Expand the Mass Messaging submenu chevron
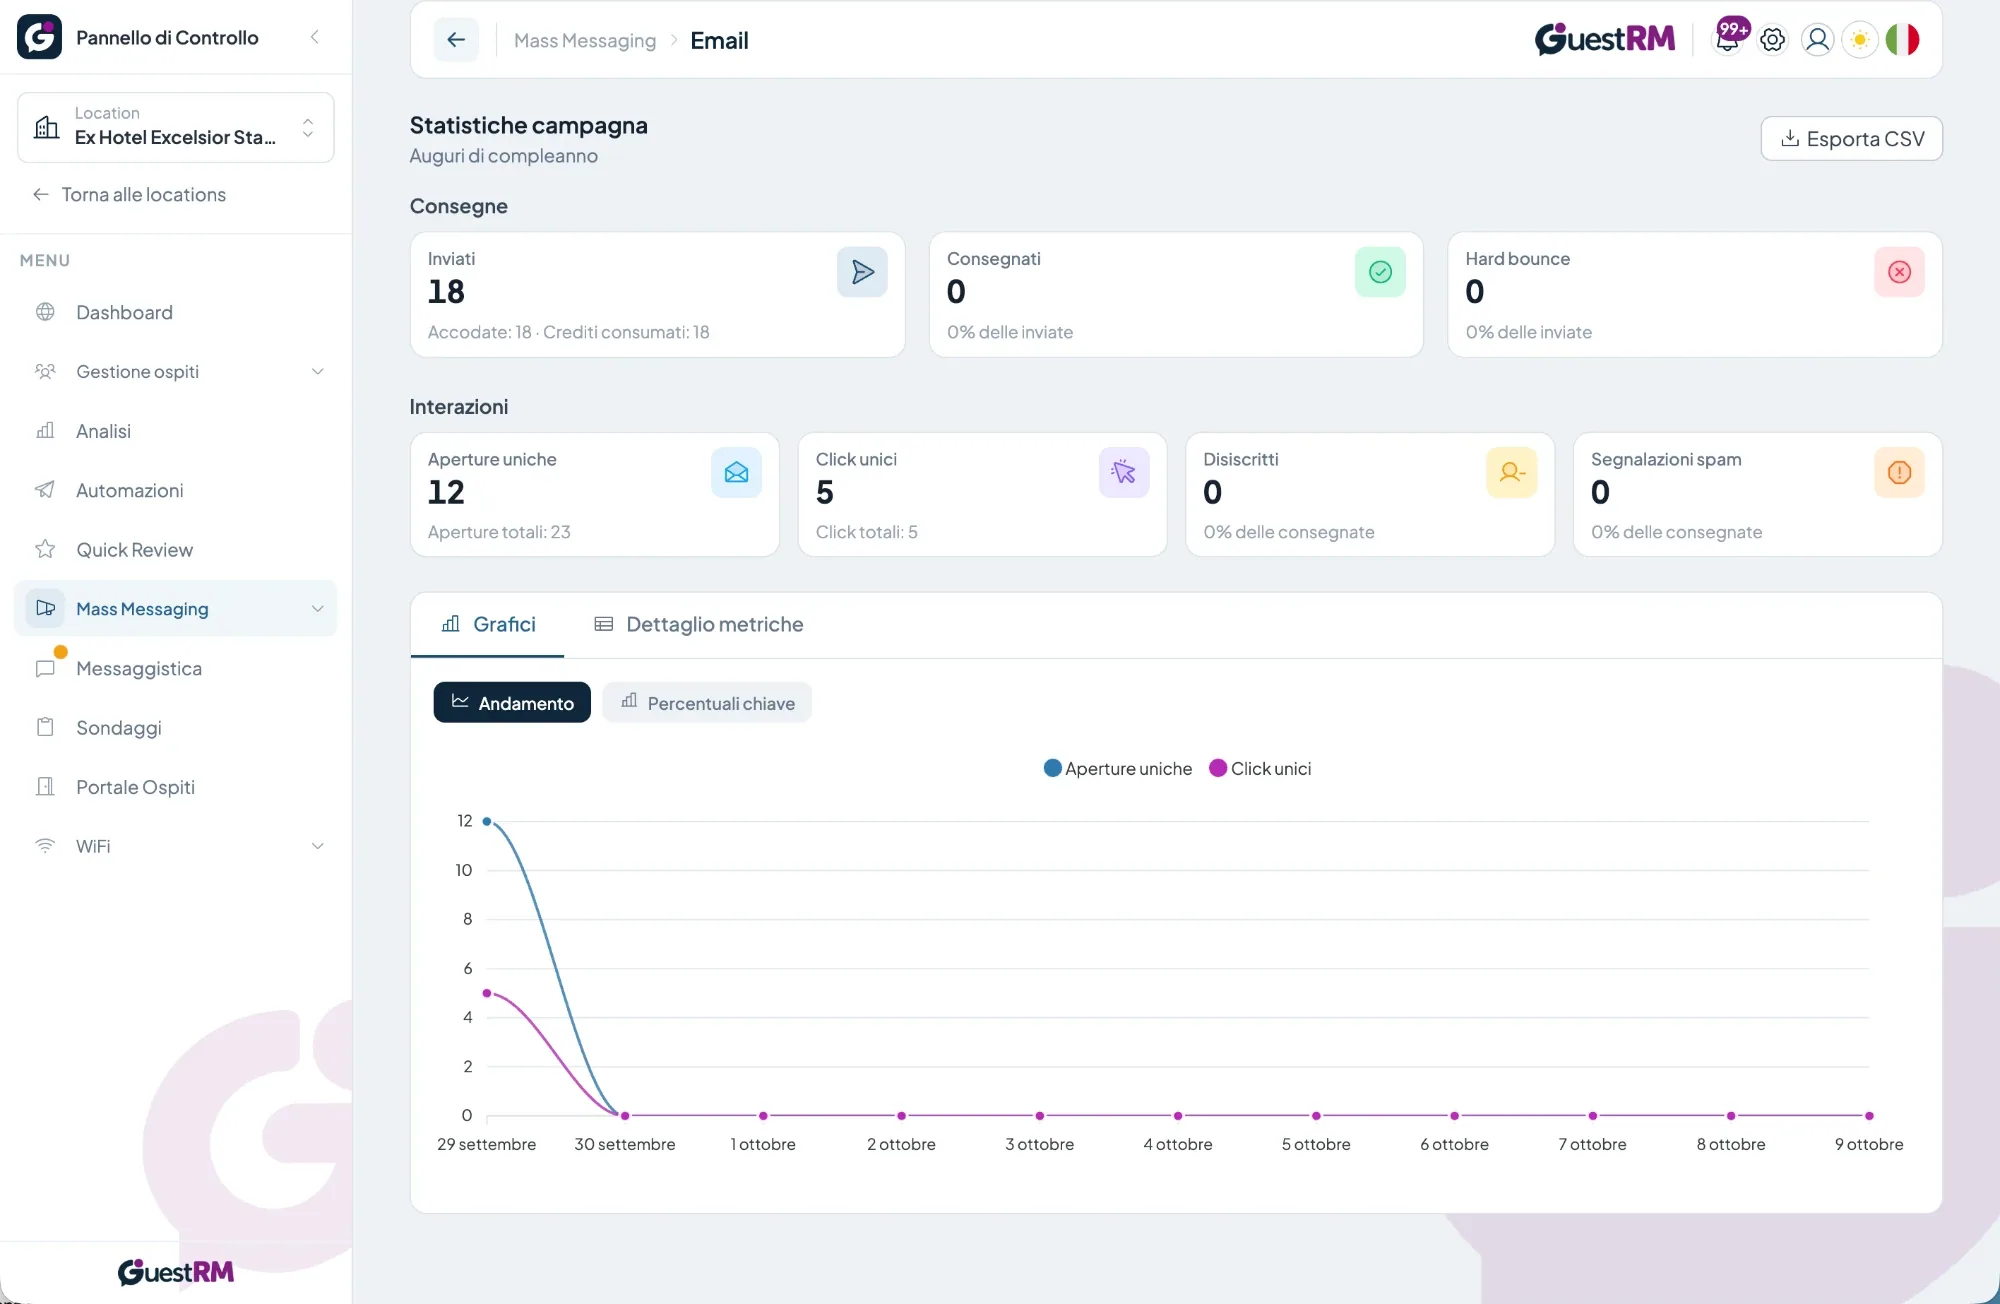This screenshot has height=1304, width=2000. [x=317, y=609]
